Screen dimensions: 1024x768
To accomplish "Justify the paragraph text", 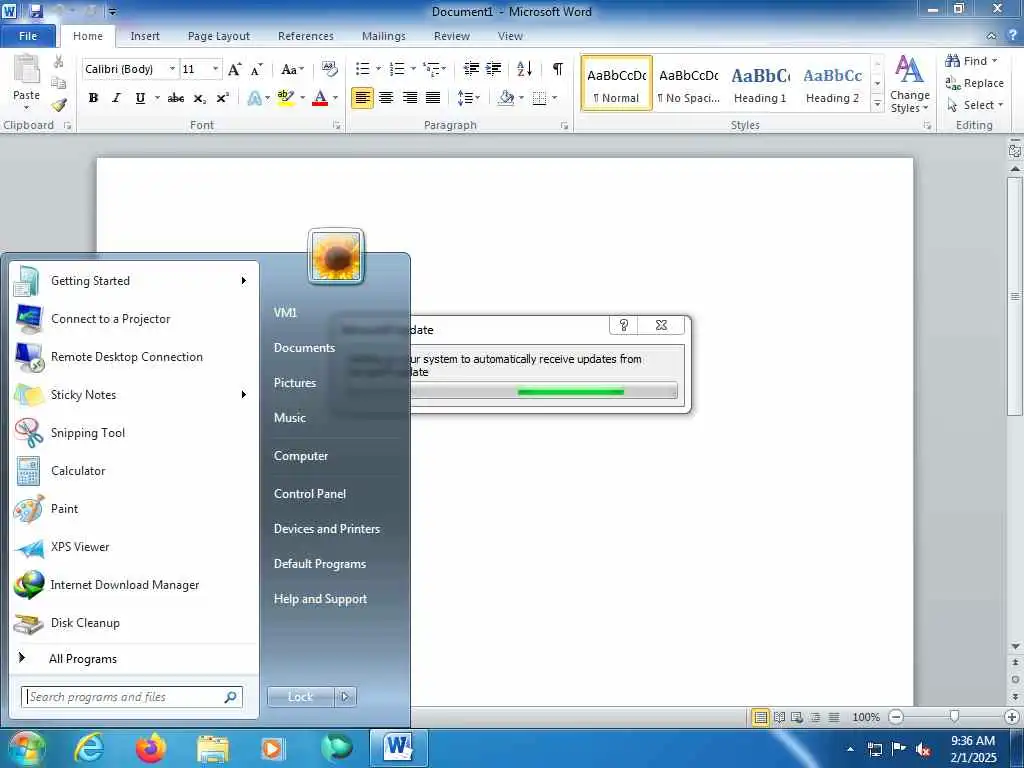I will pyautogui.click(x=432, y=98).
